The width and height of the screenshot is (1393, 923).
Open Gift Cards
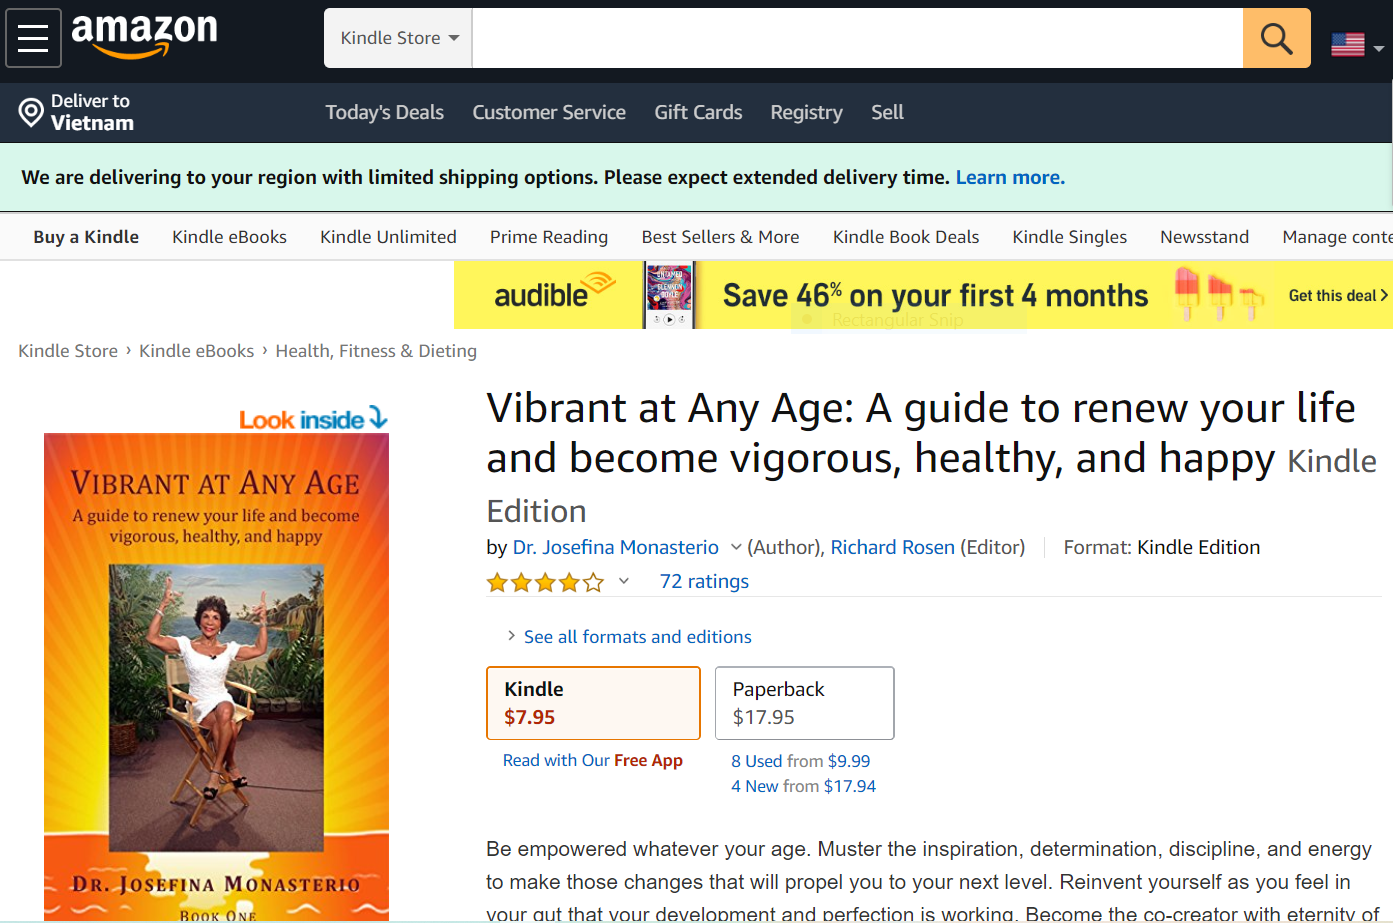[x=698, y=112]
